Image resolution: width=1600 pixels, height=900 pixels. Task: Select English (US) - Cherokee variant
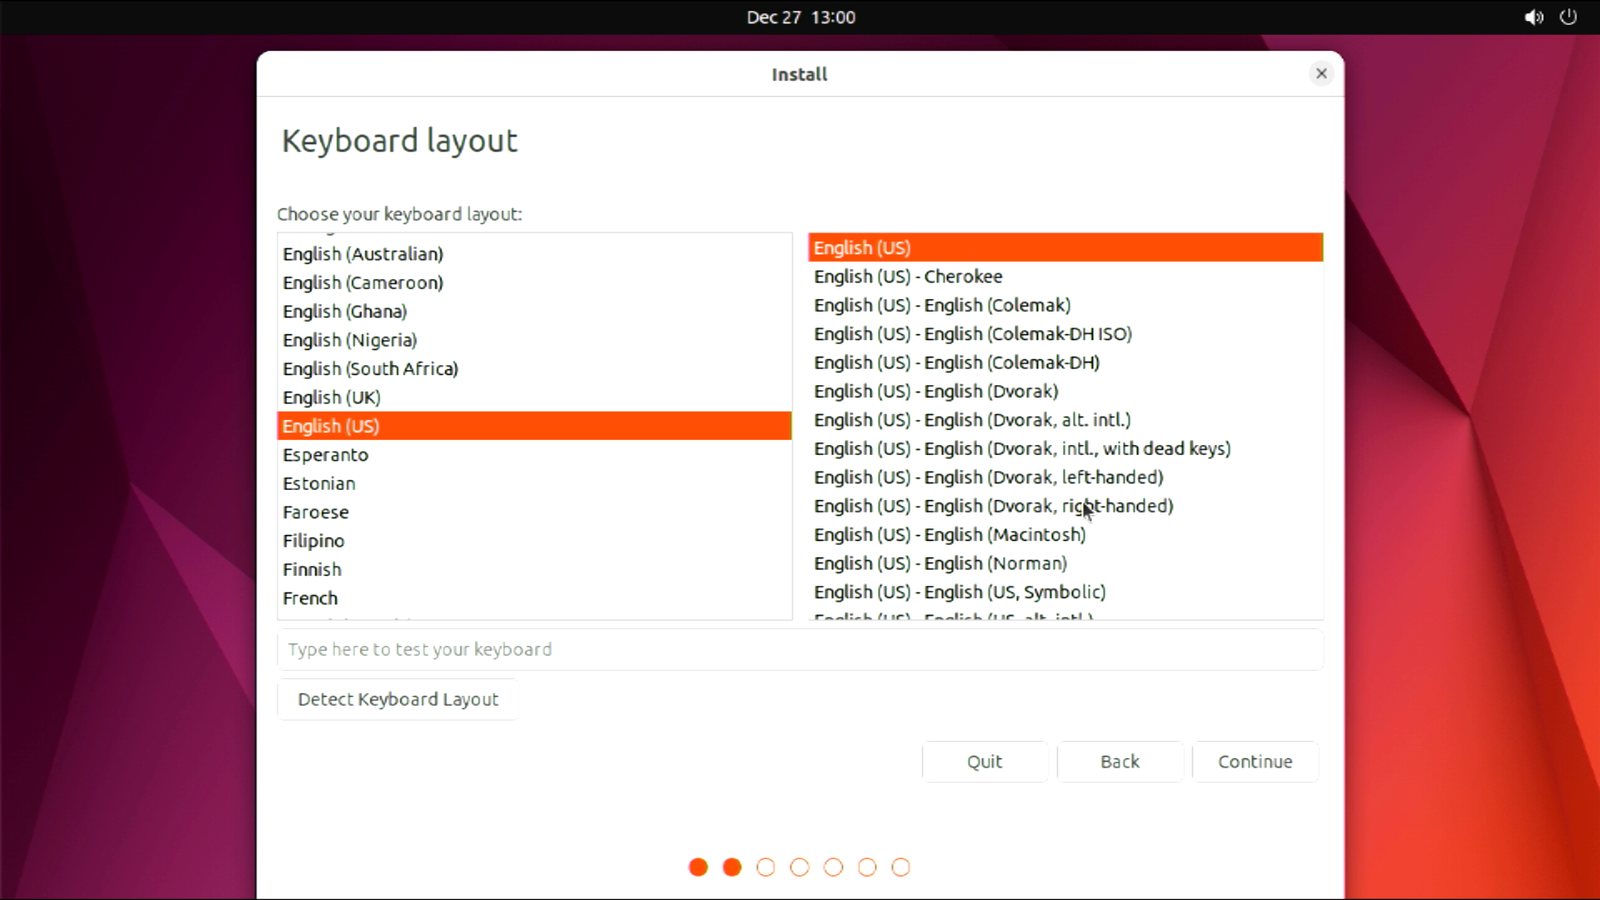coord(908,276)
